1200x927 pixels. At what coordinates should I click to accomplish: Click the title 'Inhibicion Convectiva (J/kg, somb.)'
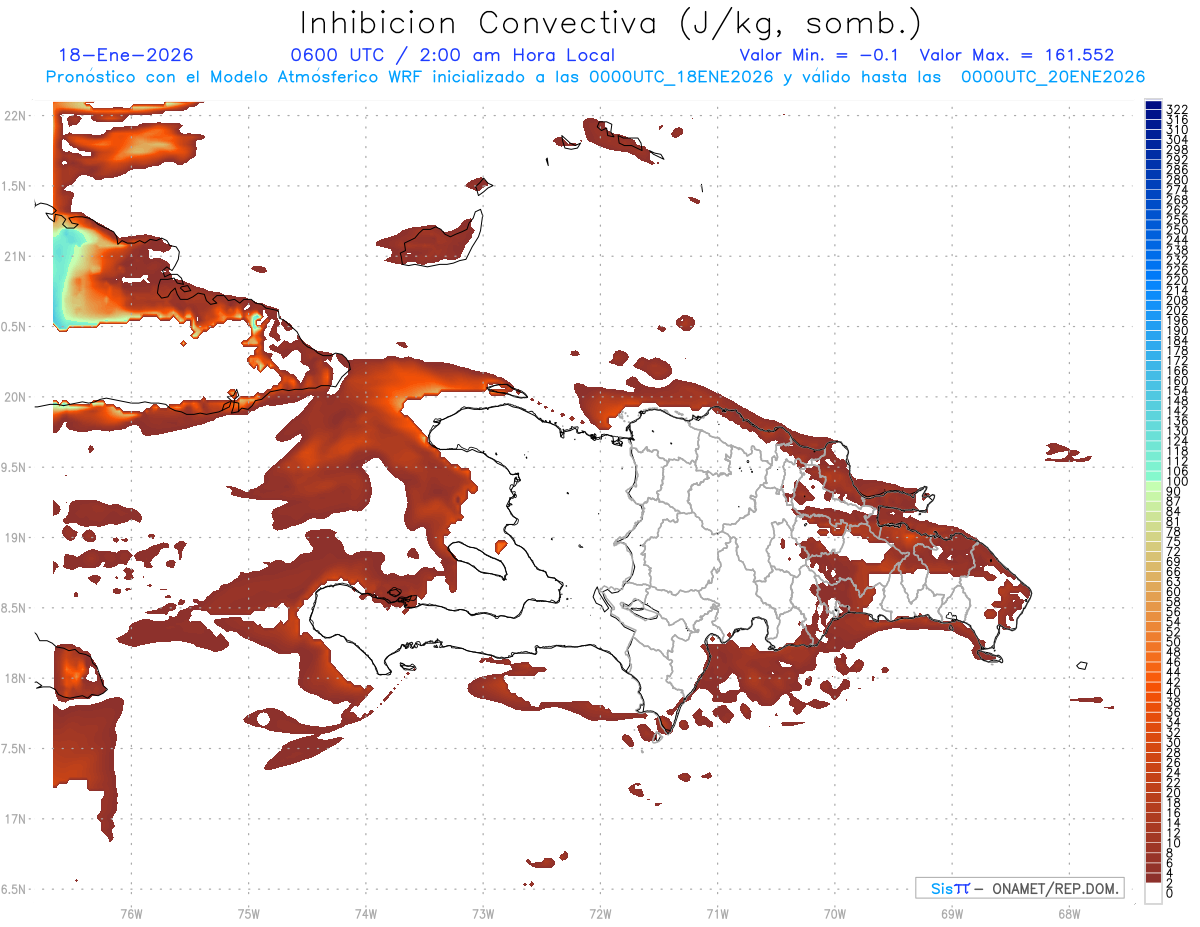coord(611,23)
